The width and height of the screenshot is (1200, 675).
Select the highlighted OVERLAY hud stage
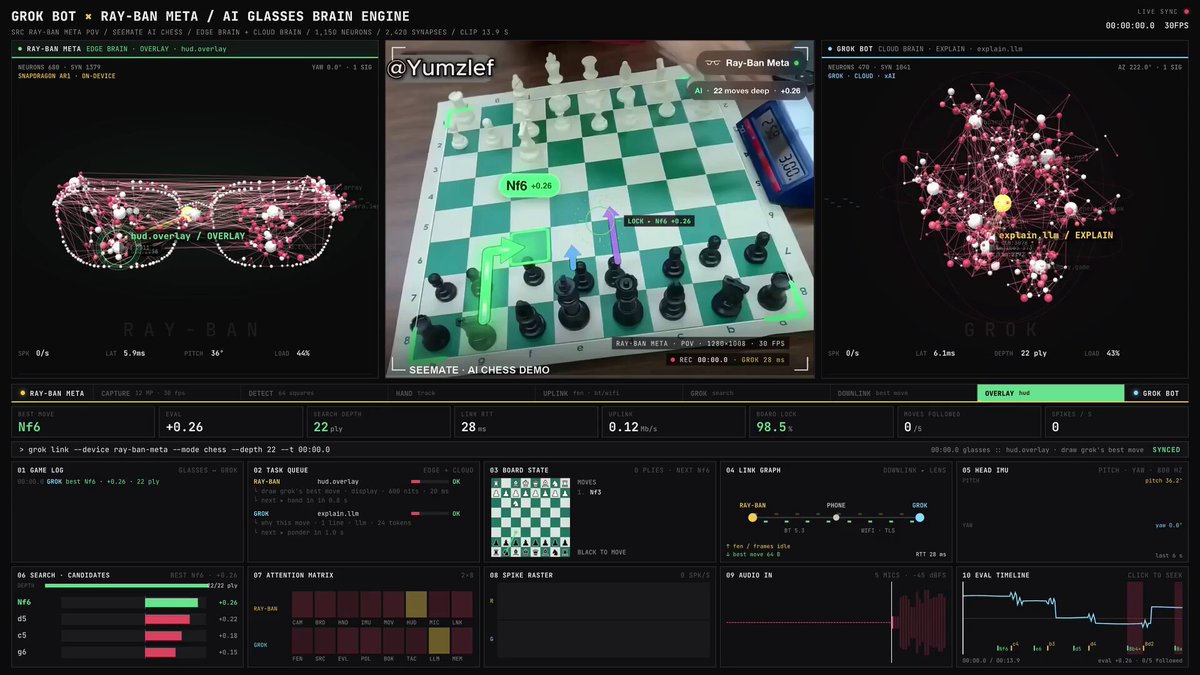pyautogui.click(x=1051, y=393)
